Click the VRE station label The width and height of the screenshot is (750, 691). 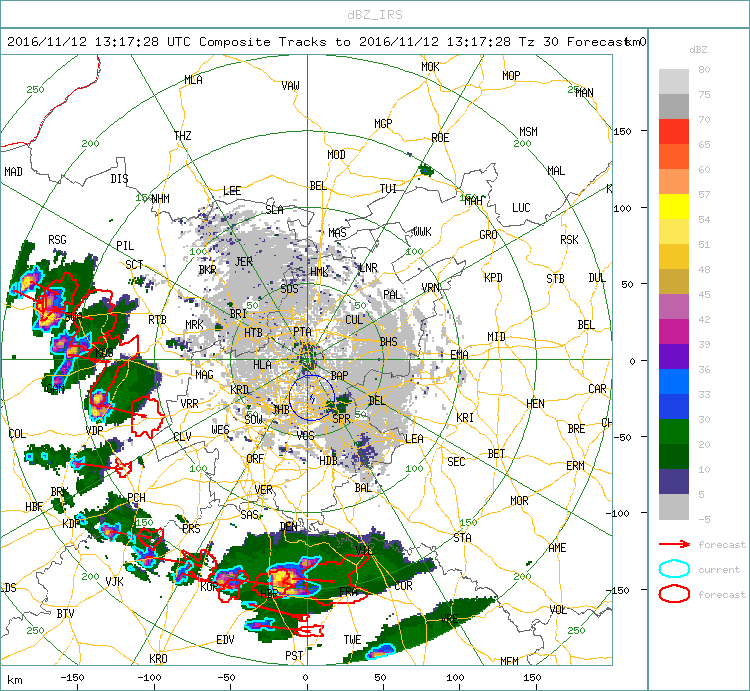point(449,618)
